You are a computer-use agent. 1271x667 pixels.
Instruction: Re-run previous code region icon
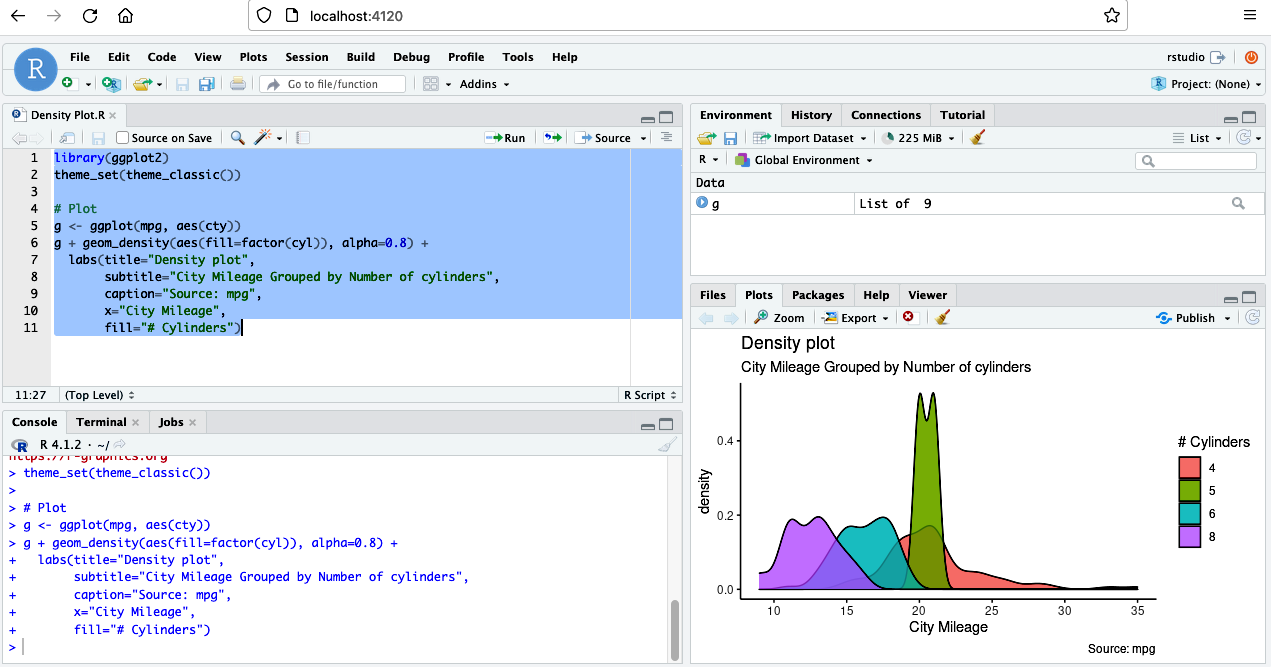pyautogui.click(x=552, y=138)
